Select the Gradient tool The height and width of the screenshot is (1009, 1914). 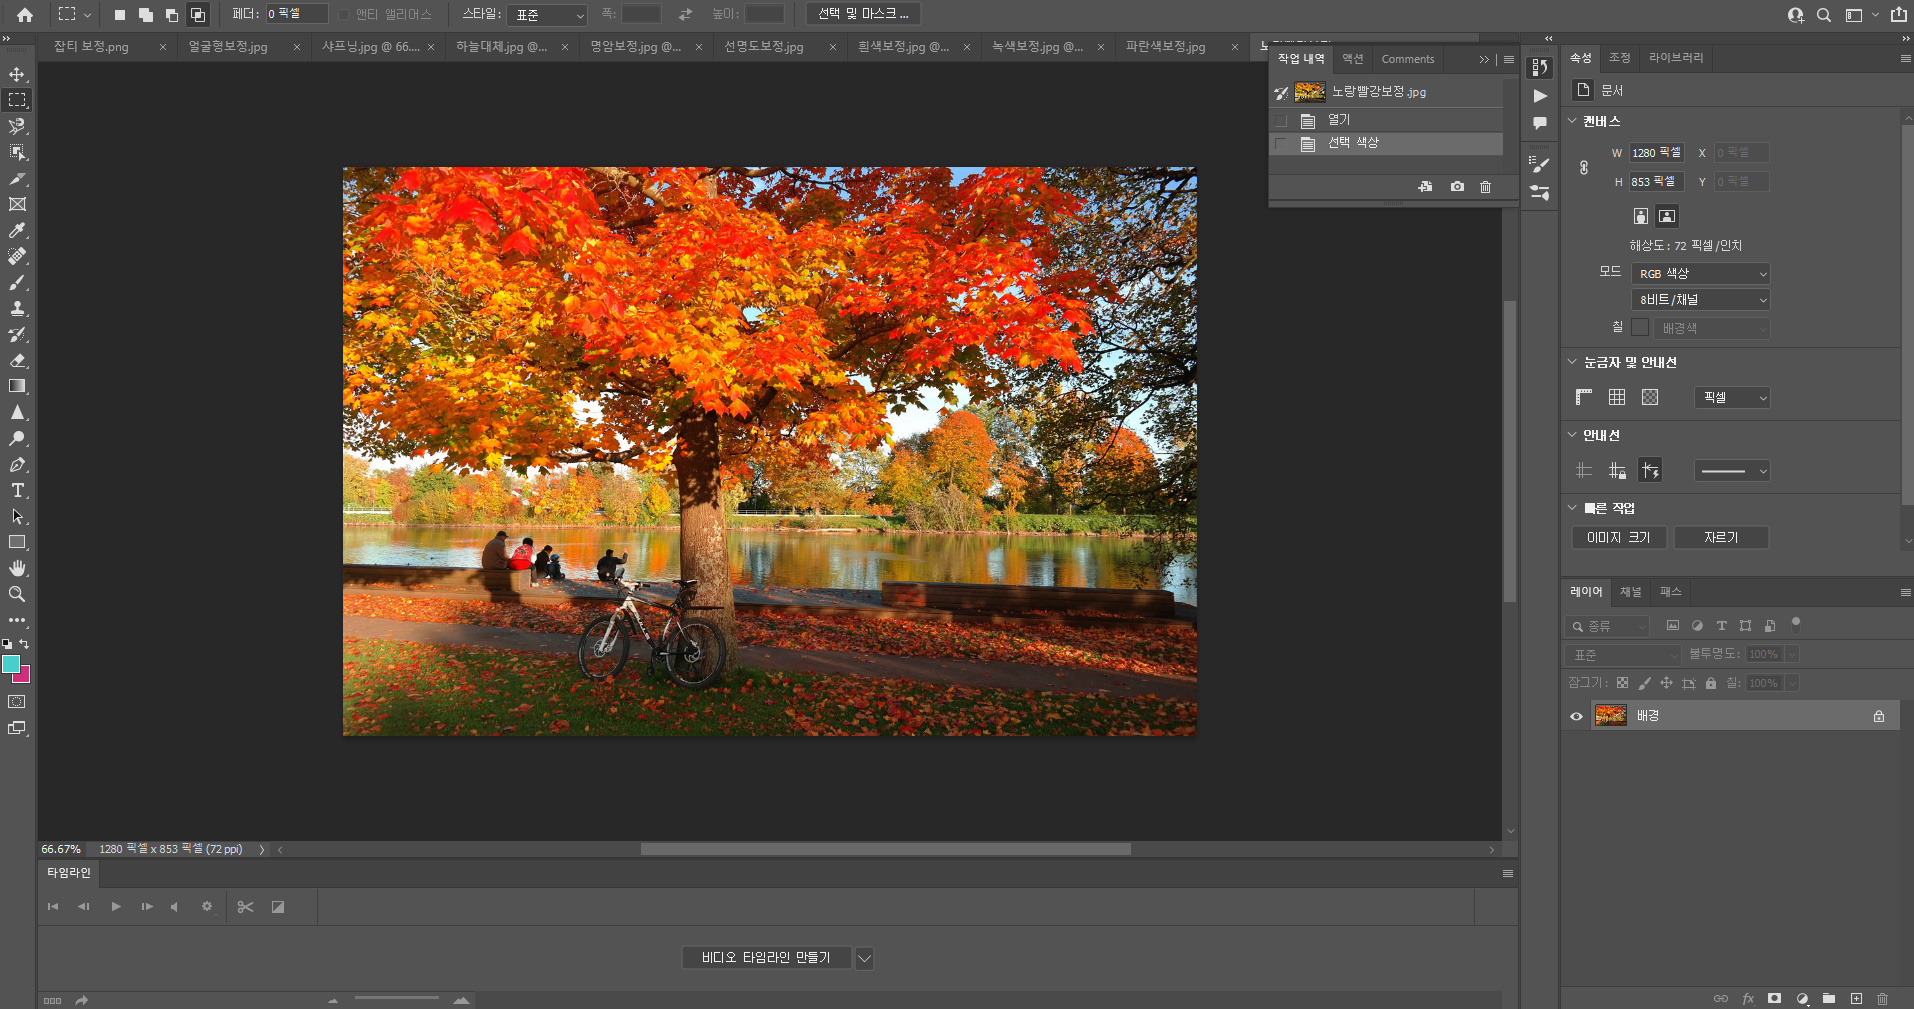click(x=17, y=386)
